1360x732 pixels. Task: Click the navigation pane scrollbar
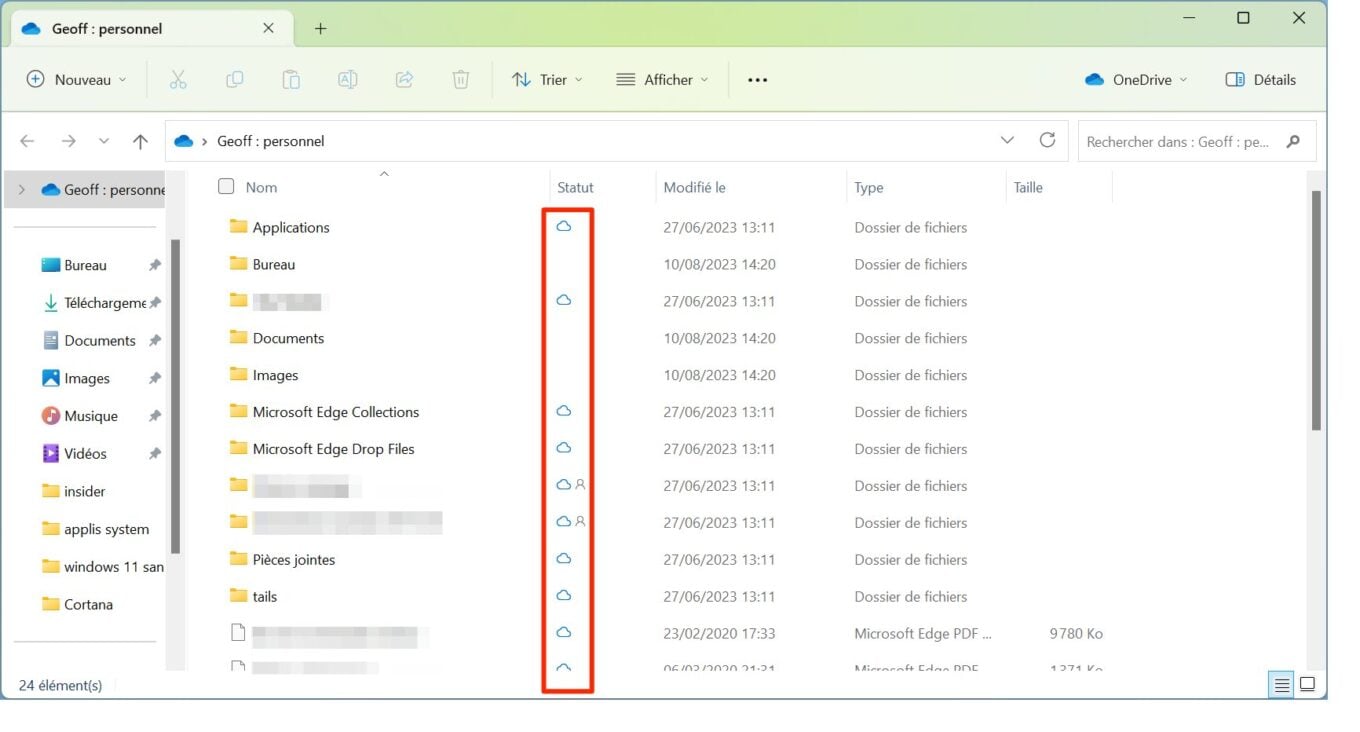[x=176, y=396]
